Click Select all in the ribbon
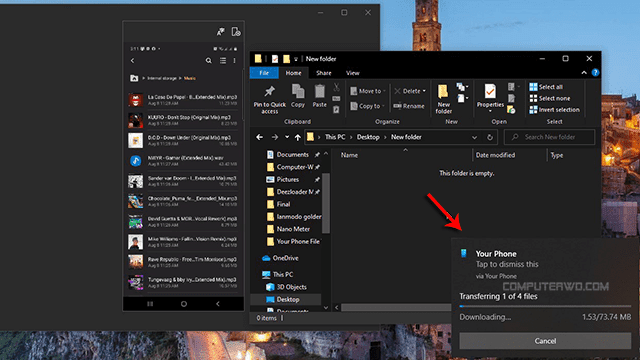 click(546, 87)
